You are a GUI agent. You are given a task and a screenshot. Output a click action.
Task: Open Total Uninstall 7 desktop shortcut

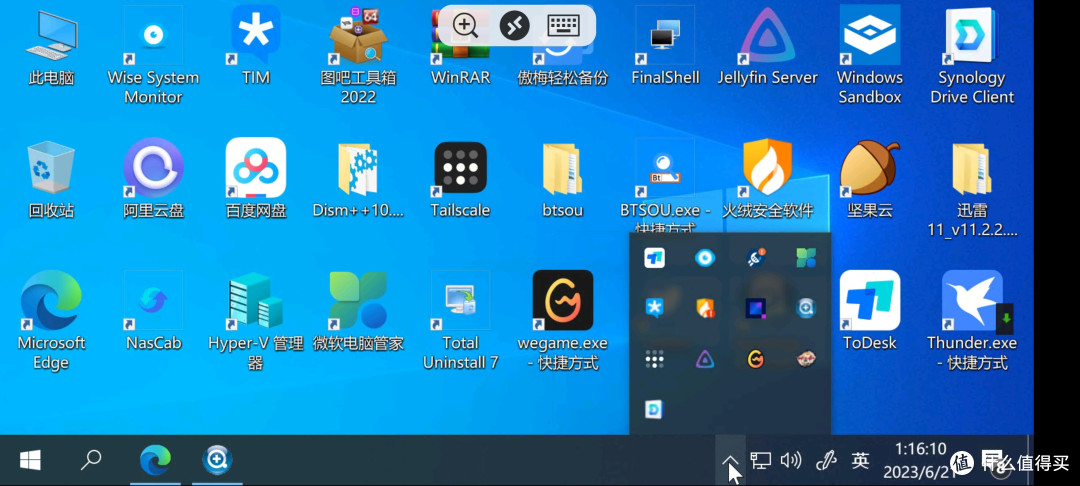(x=460, y=320)
